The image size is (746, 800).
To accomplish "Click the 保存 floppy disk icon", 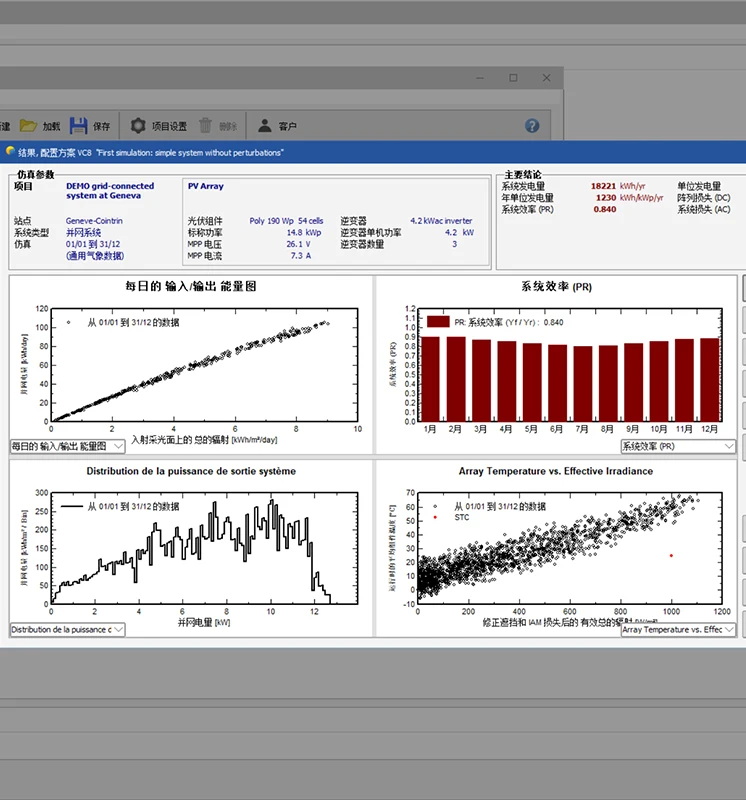I will [78, 126].
